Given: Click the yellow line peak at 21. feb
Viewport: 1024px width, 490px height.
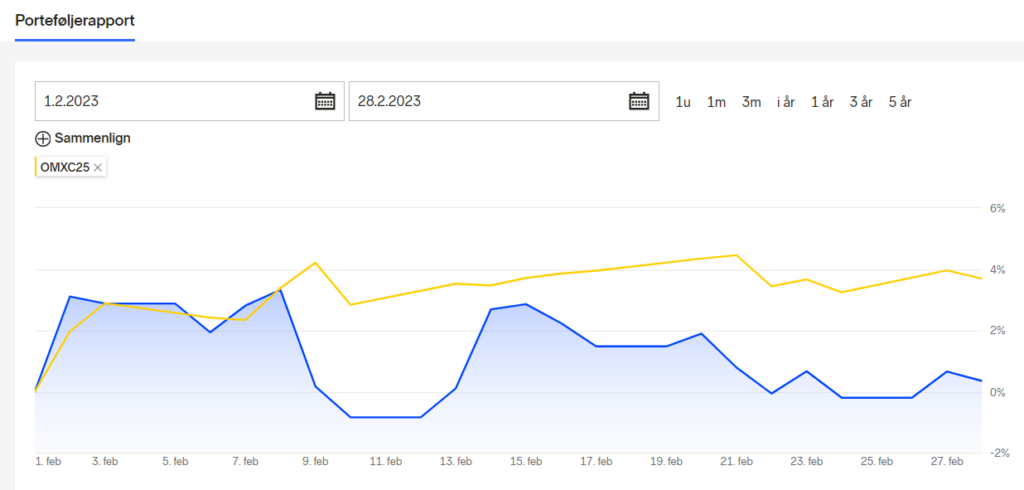Looking at the screenshot, I should click(x=736, y=255).
